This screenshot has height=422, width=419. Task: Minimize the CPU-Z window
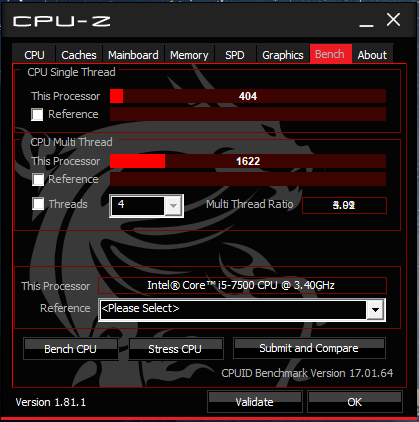[366, 21]
